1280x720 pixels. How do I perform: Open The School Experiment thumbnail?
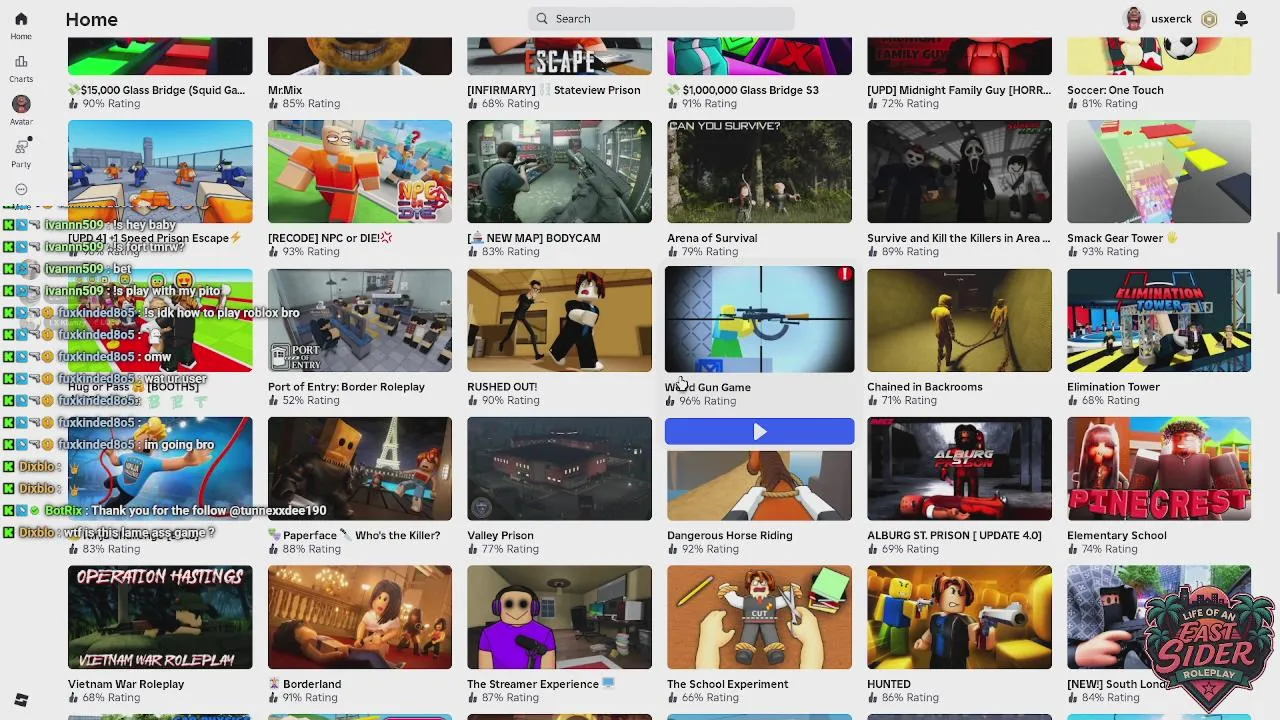(759, 617)
